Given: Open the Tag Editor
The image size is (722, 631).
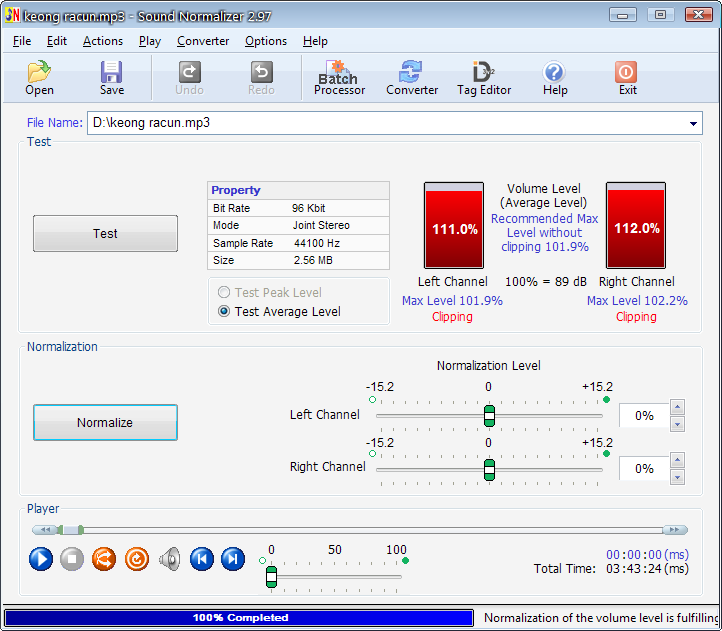Looking at the screenshot, I should (x=484, y=77).
